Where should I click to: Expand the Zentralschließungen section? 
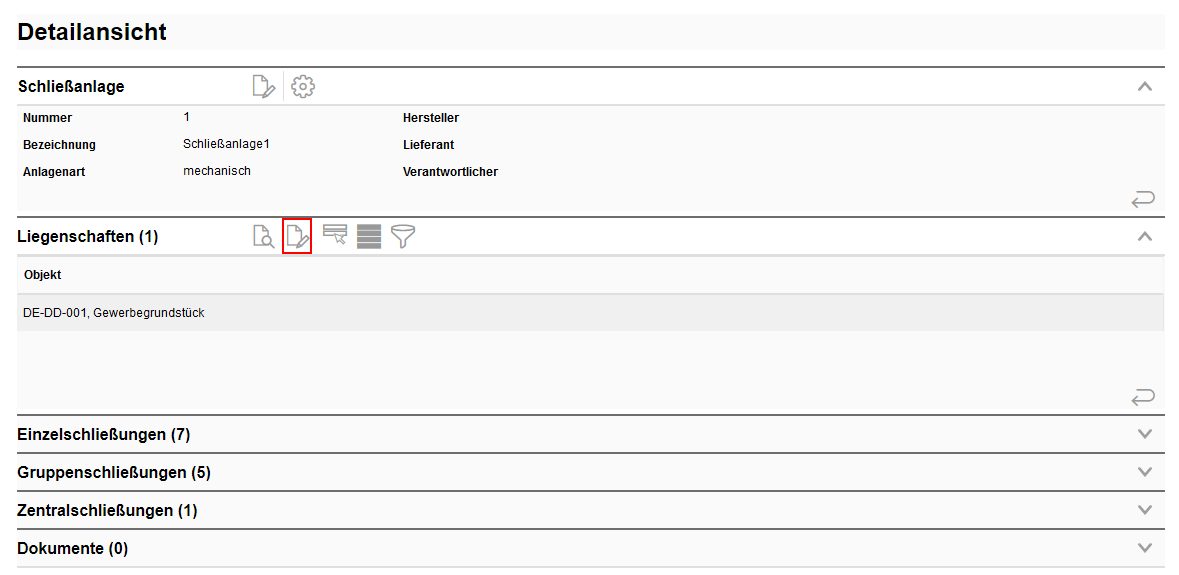click(x=1145, y=510)
